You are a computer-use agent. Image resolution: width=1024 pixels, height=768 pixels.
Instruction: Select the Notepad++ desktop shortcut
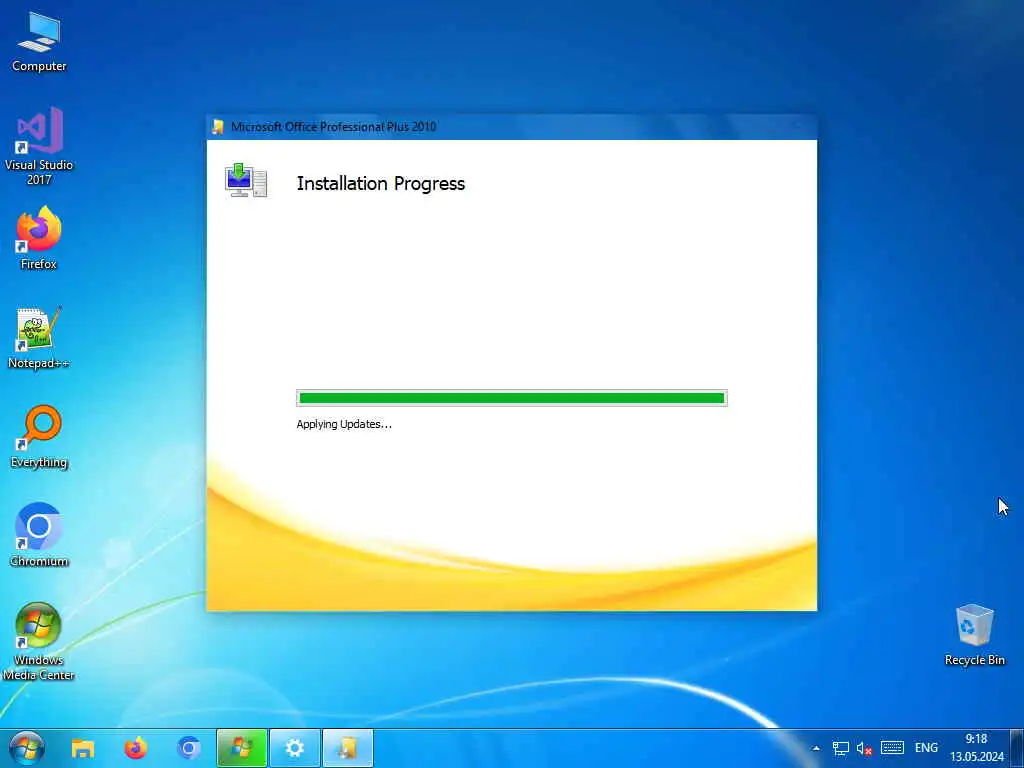coord(39,338)
